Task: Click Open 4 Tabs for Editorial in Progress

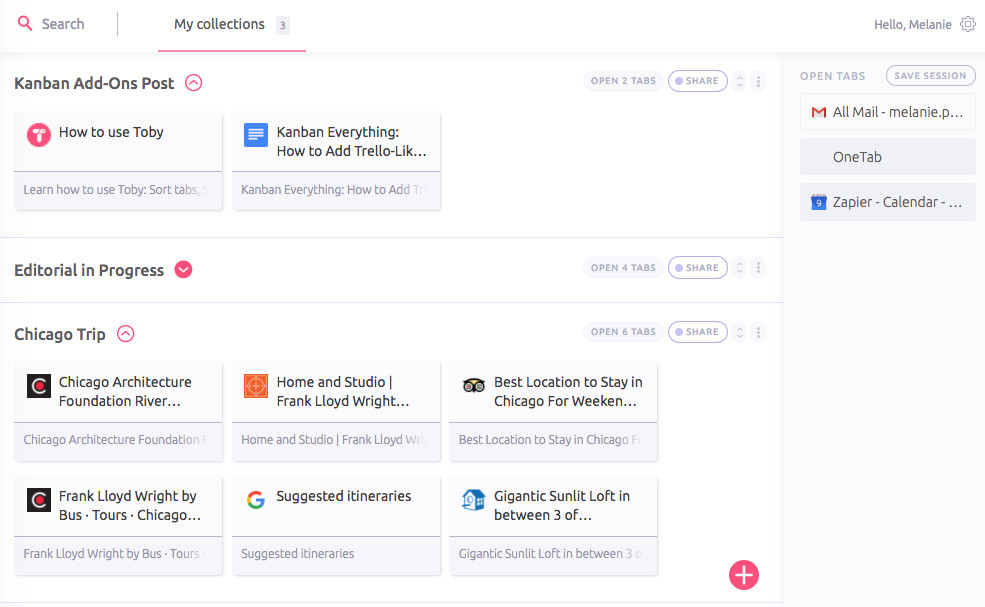Action: point(623,268)
